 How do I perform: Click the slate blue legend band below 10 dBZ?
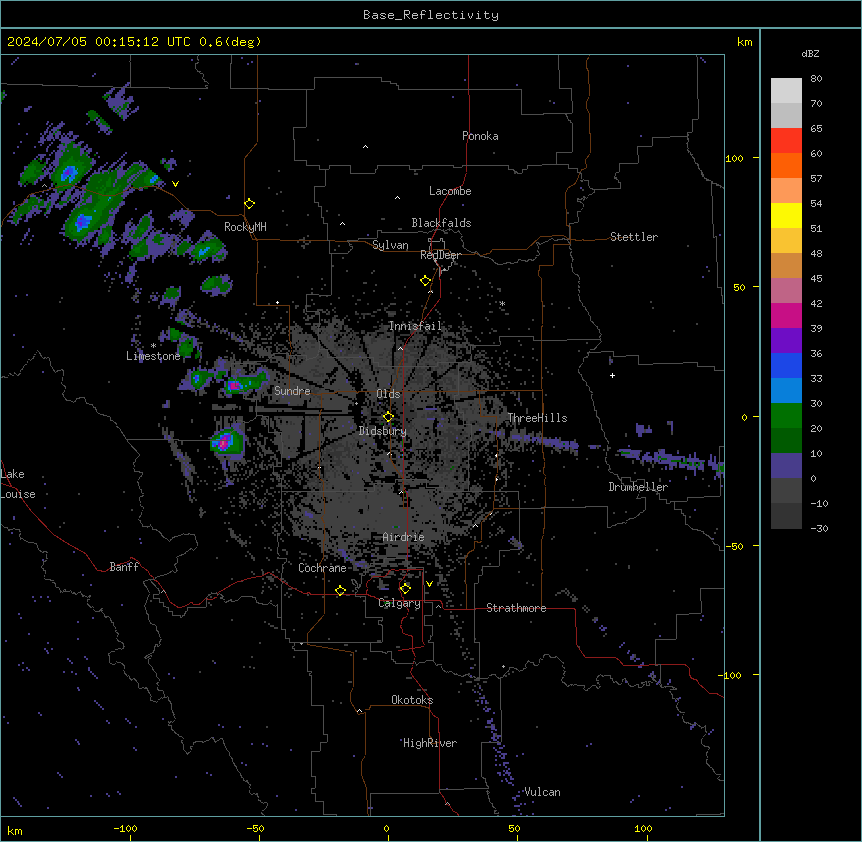[x=786, y=466]
